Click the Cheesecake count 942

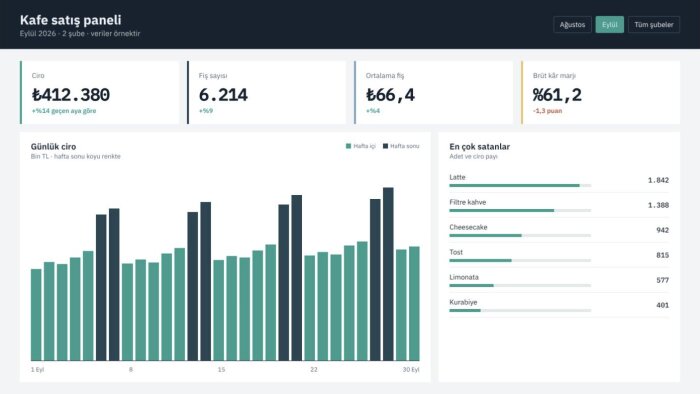(x=662, y=230)
